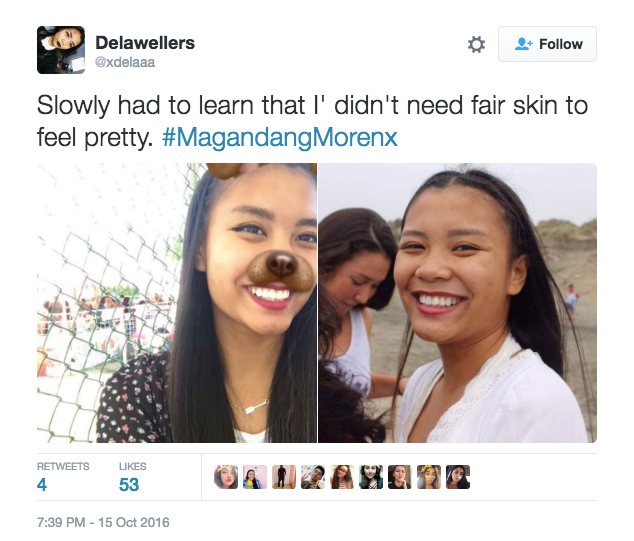This screenshot has width=634, height=541.
Task: Click the Follow button
Action: 547,44
